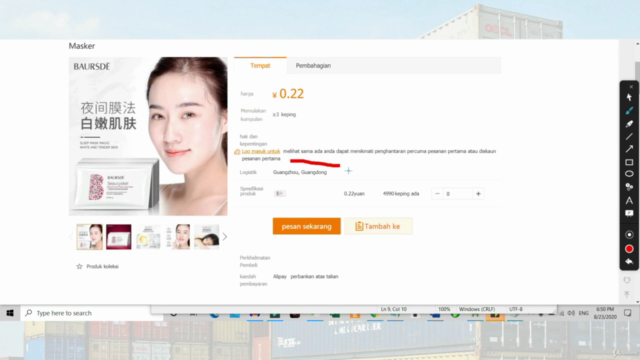
Task: Click the pesan sekarang order button
Action: pos(307,226)
